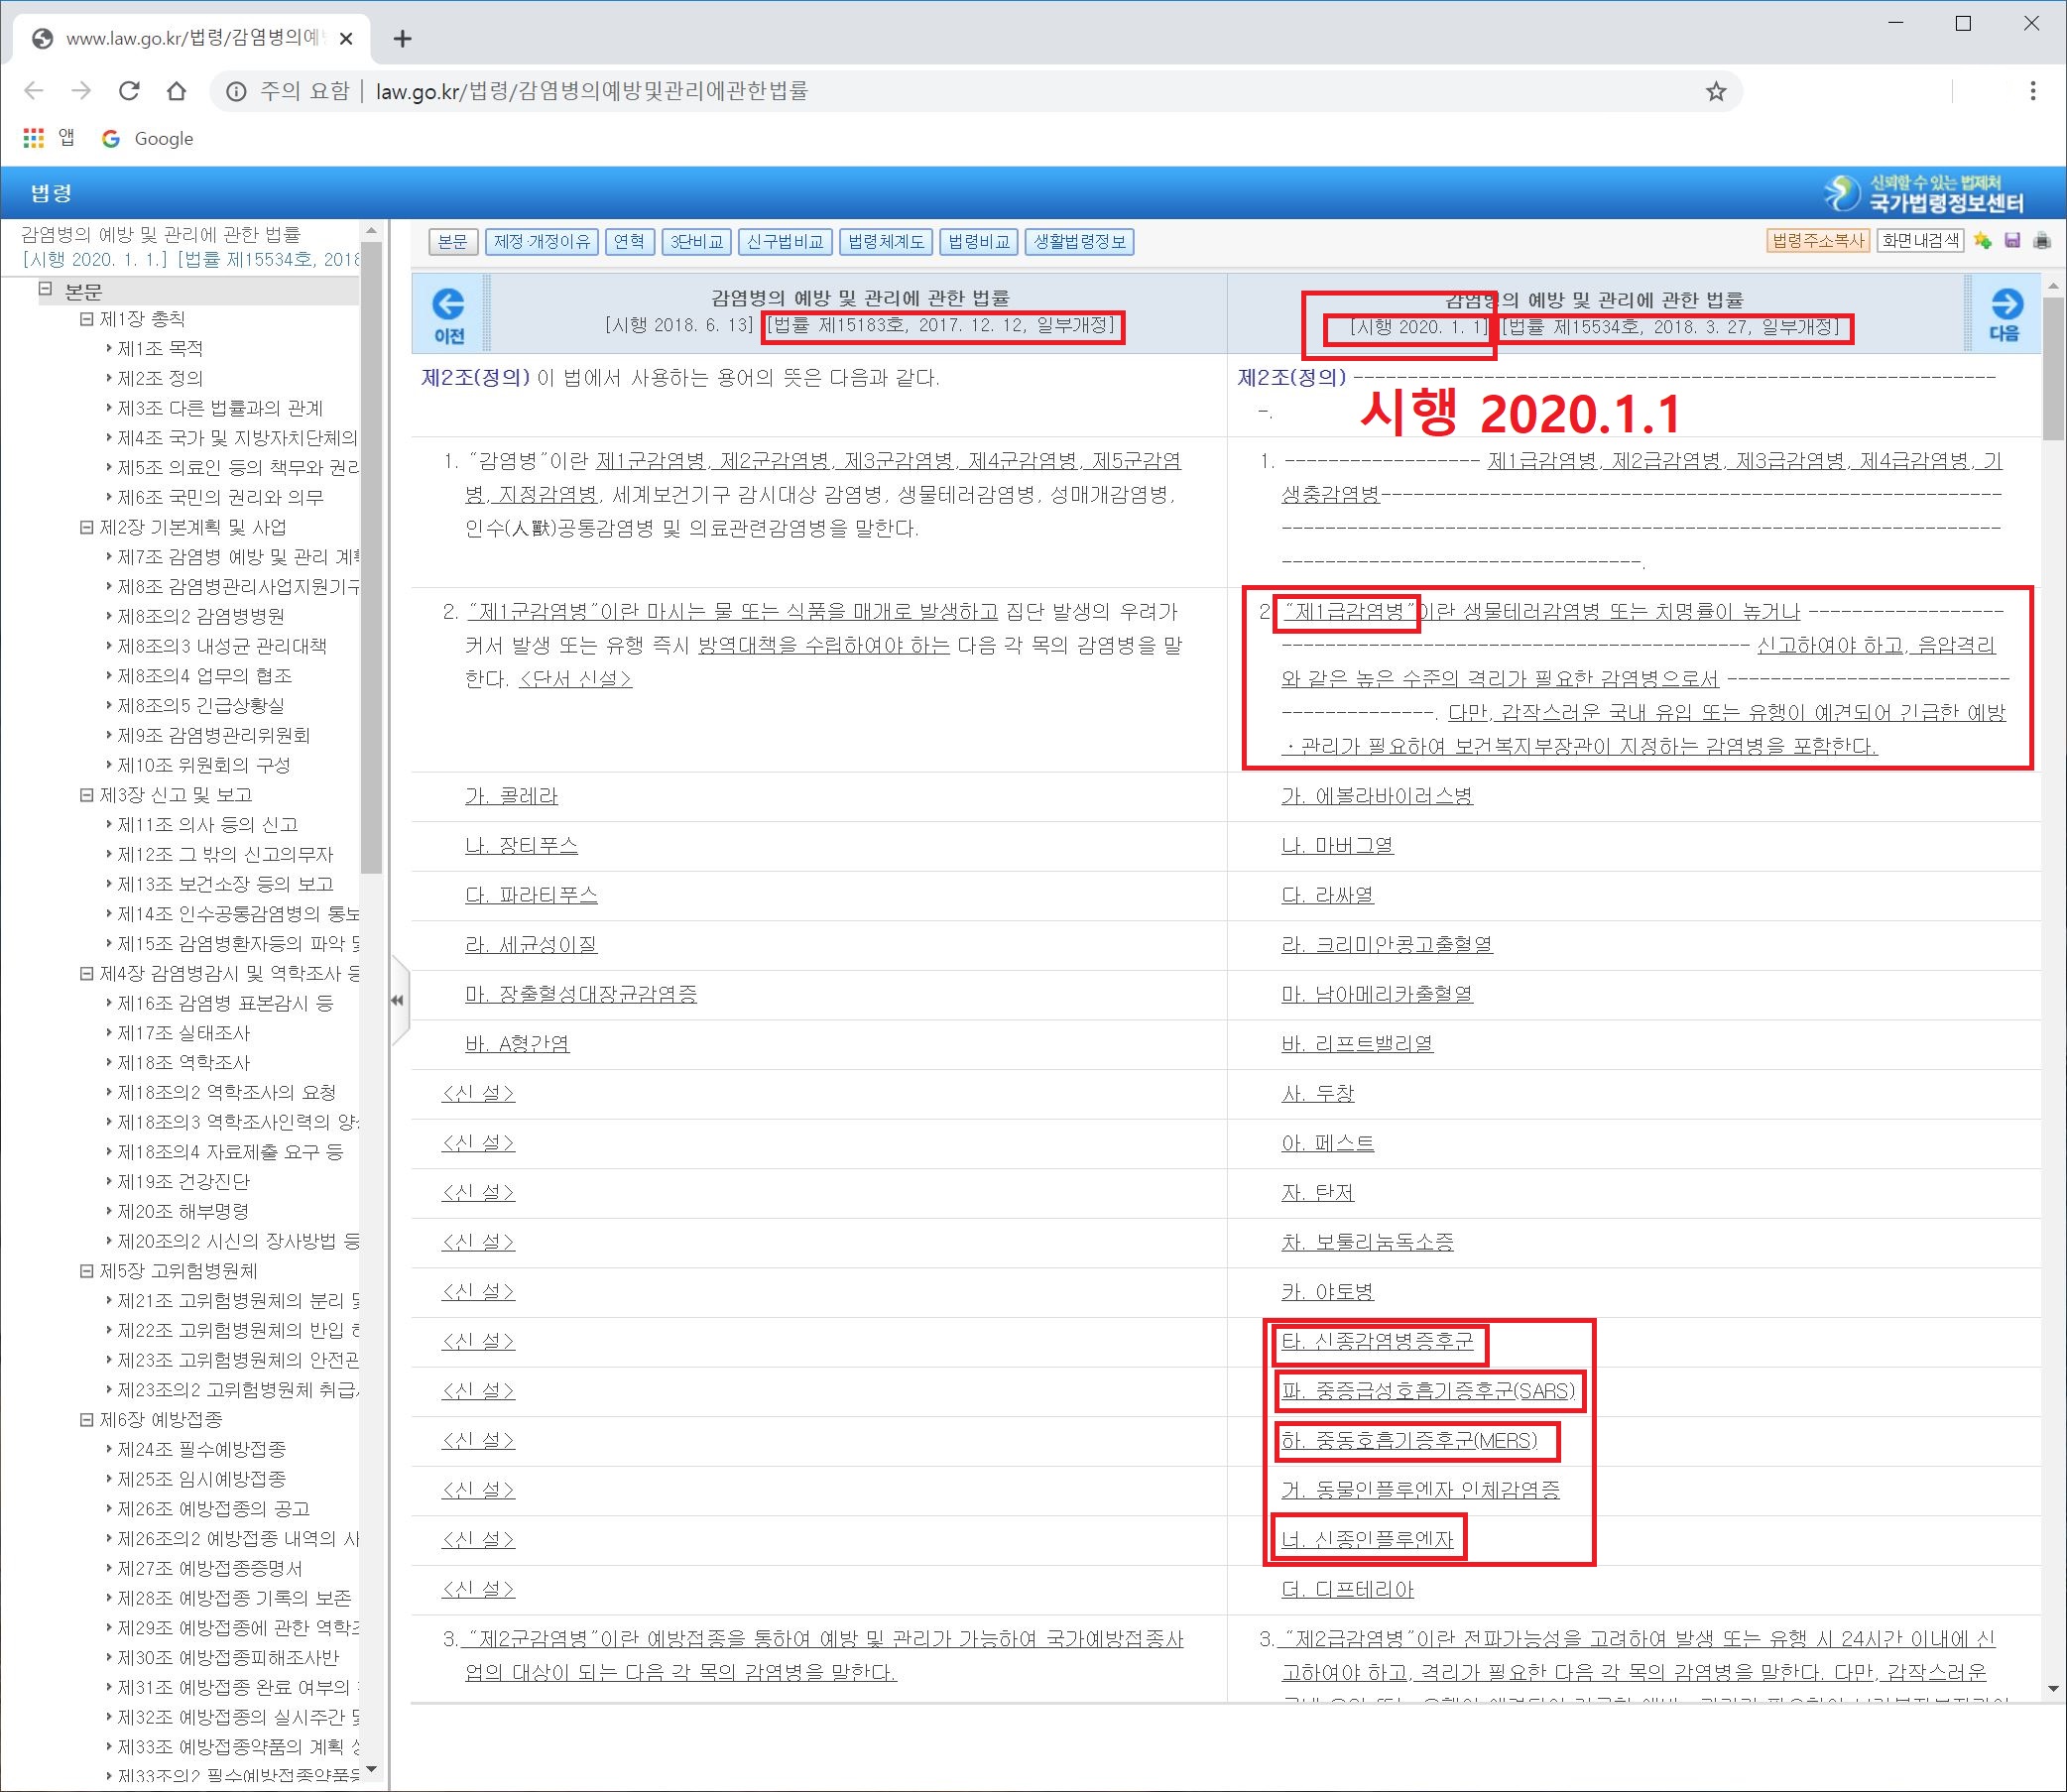Click the sidebar tree scrollbar down arrow

(371, 1768)
